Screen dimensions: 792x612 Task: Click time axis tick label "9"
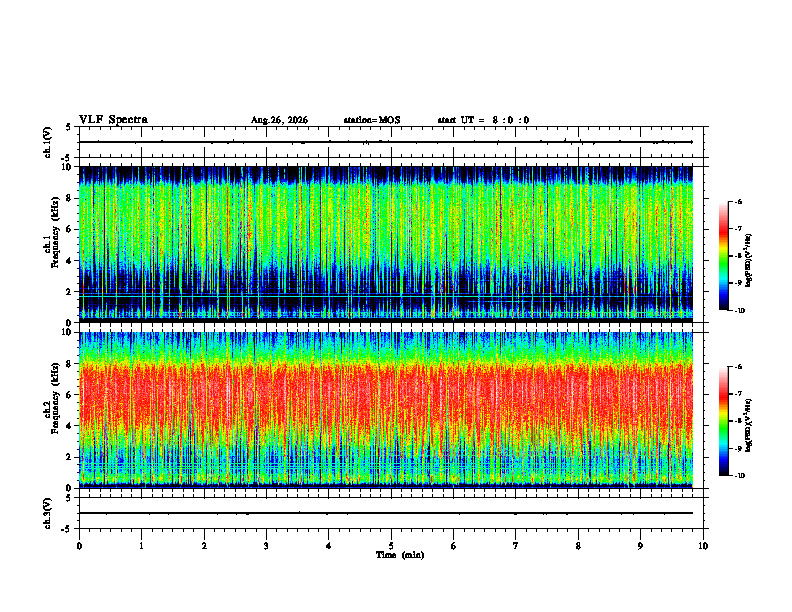click(640, 546)
